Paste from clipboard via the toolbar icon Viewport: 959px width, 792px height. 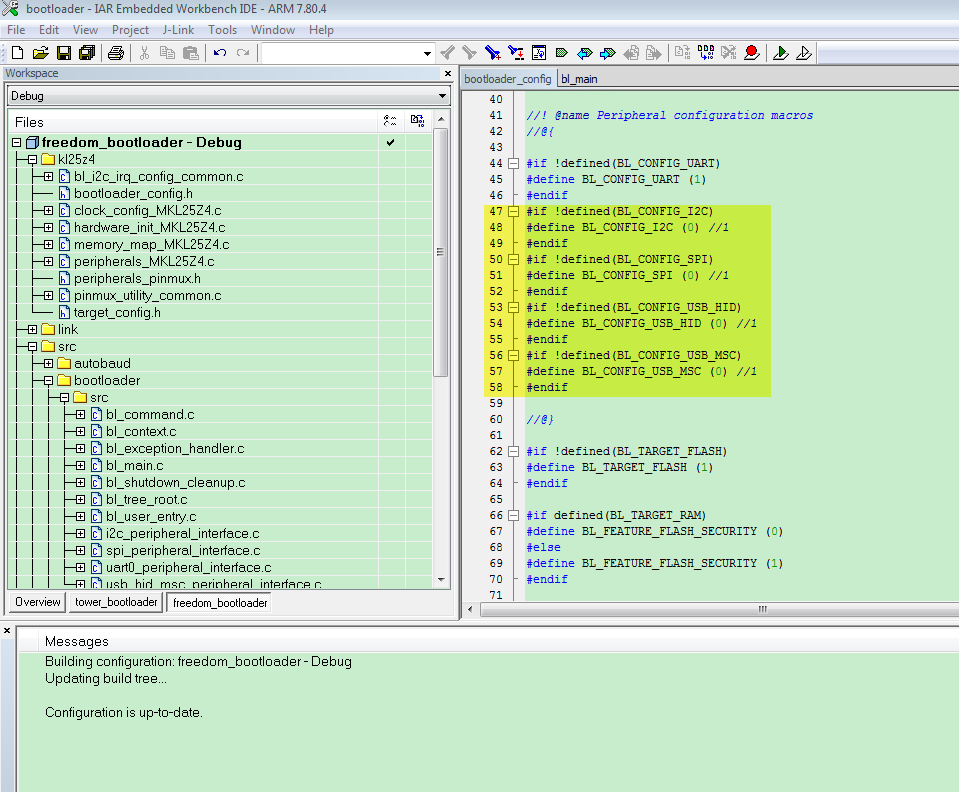[191, 53]
